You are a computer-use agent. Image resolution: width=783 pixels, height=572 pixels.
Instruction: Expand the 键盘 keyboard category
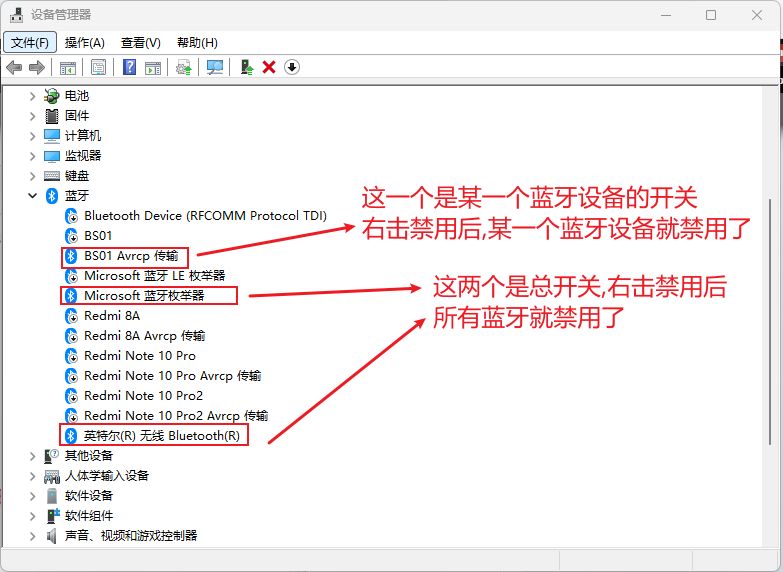(x=32, y=176)
